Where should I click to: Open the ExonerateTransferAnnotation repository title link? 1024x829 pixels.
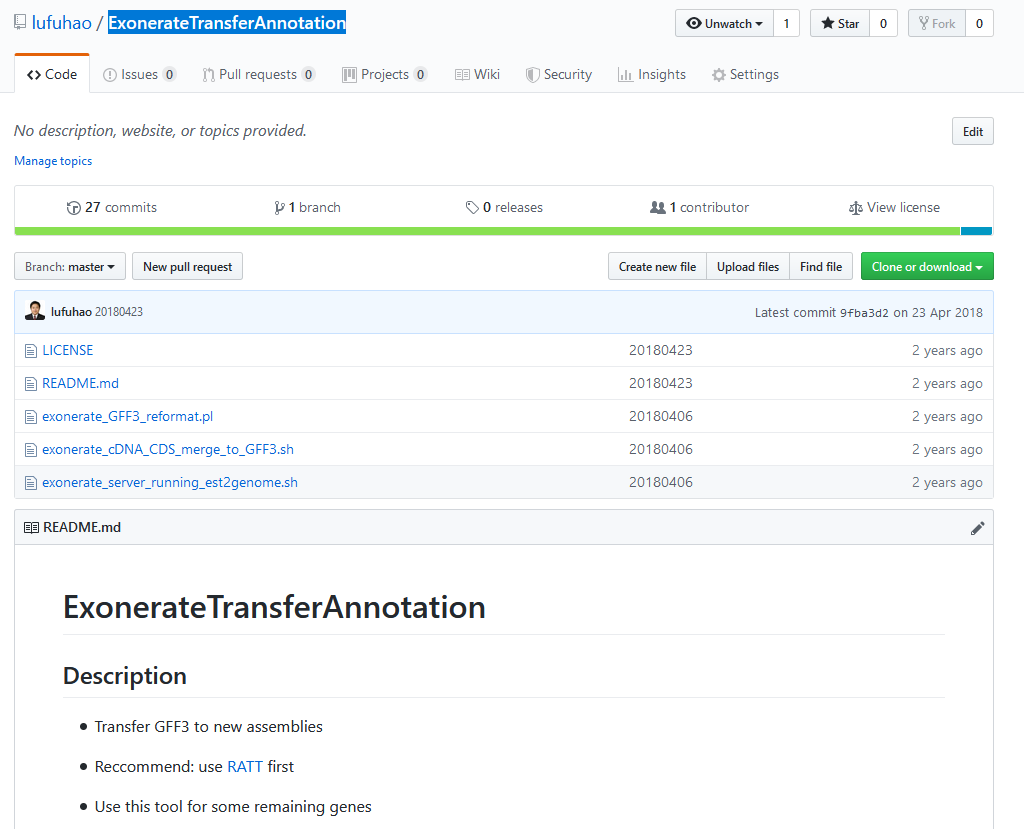[227, 23]
